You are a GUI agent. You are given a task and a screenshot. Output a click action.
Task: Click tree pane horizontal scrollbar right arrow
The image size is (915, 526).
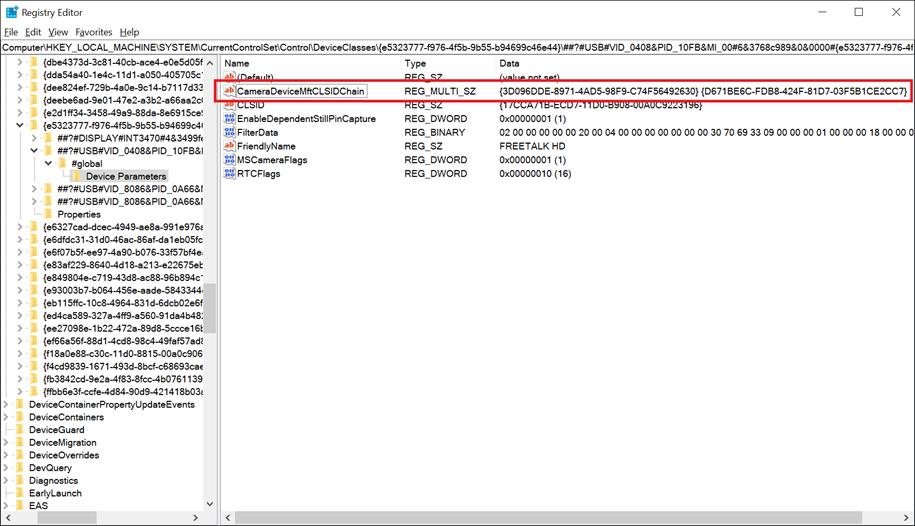tap(195, 518)
